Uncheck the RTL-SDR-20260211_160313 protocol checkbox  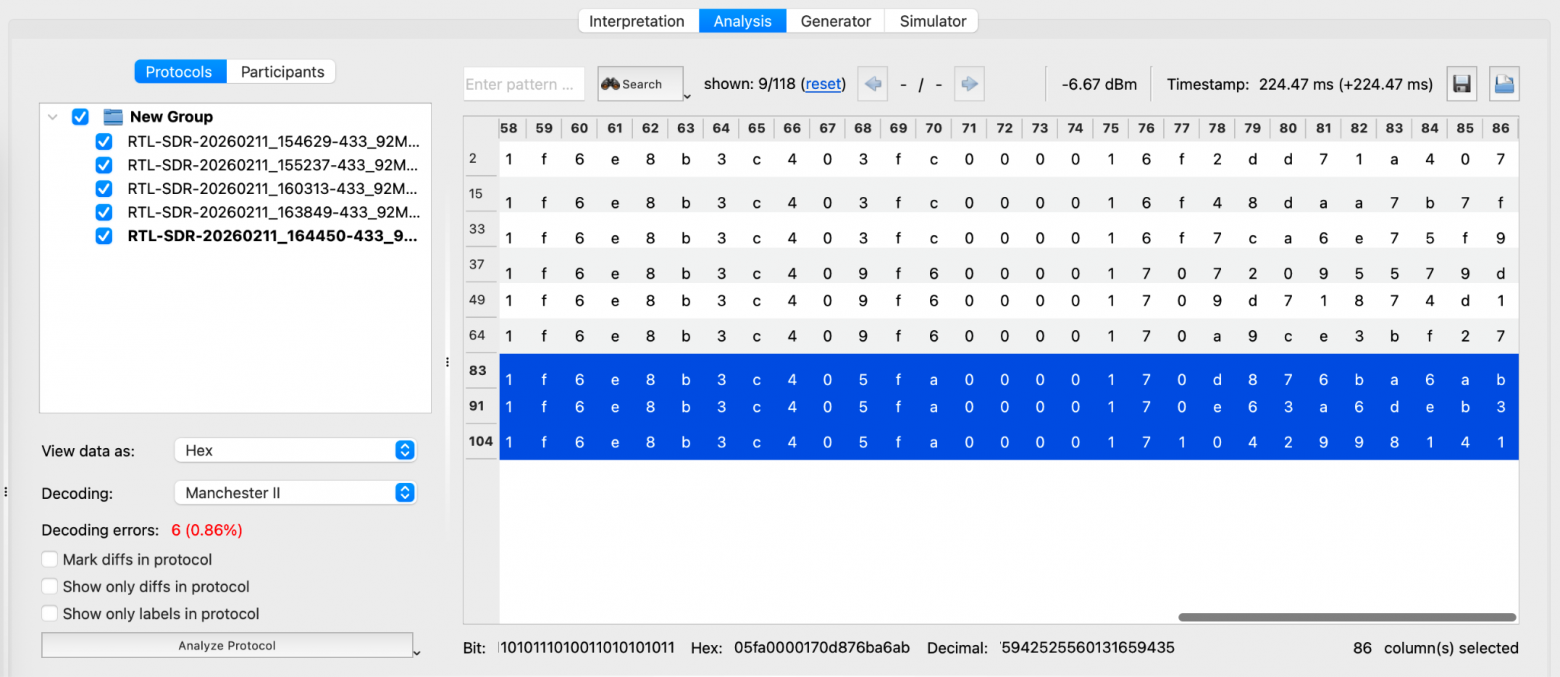[104, 189]
